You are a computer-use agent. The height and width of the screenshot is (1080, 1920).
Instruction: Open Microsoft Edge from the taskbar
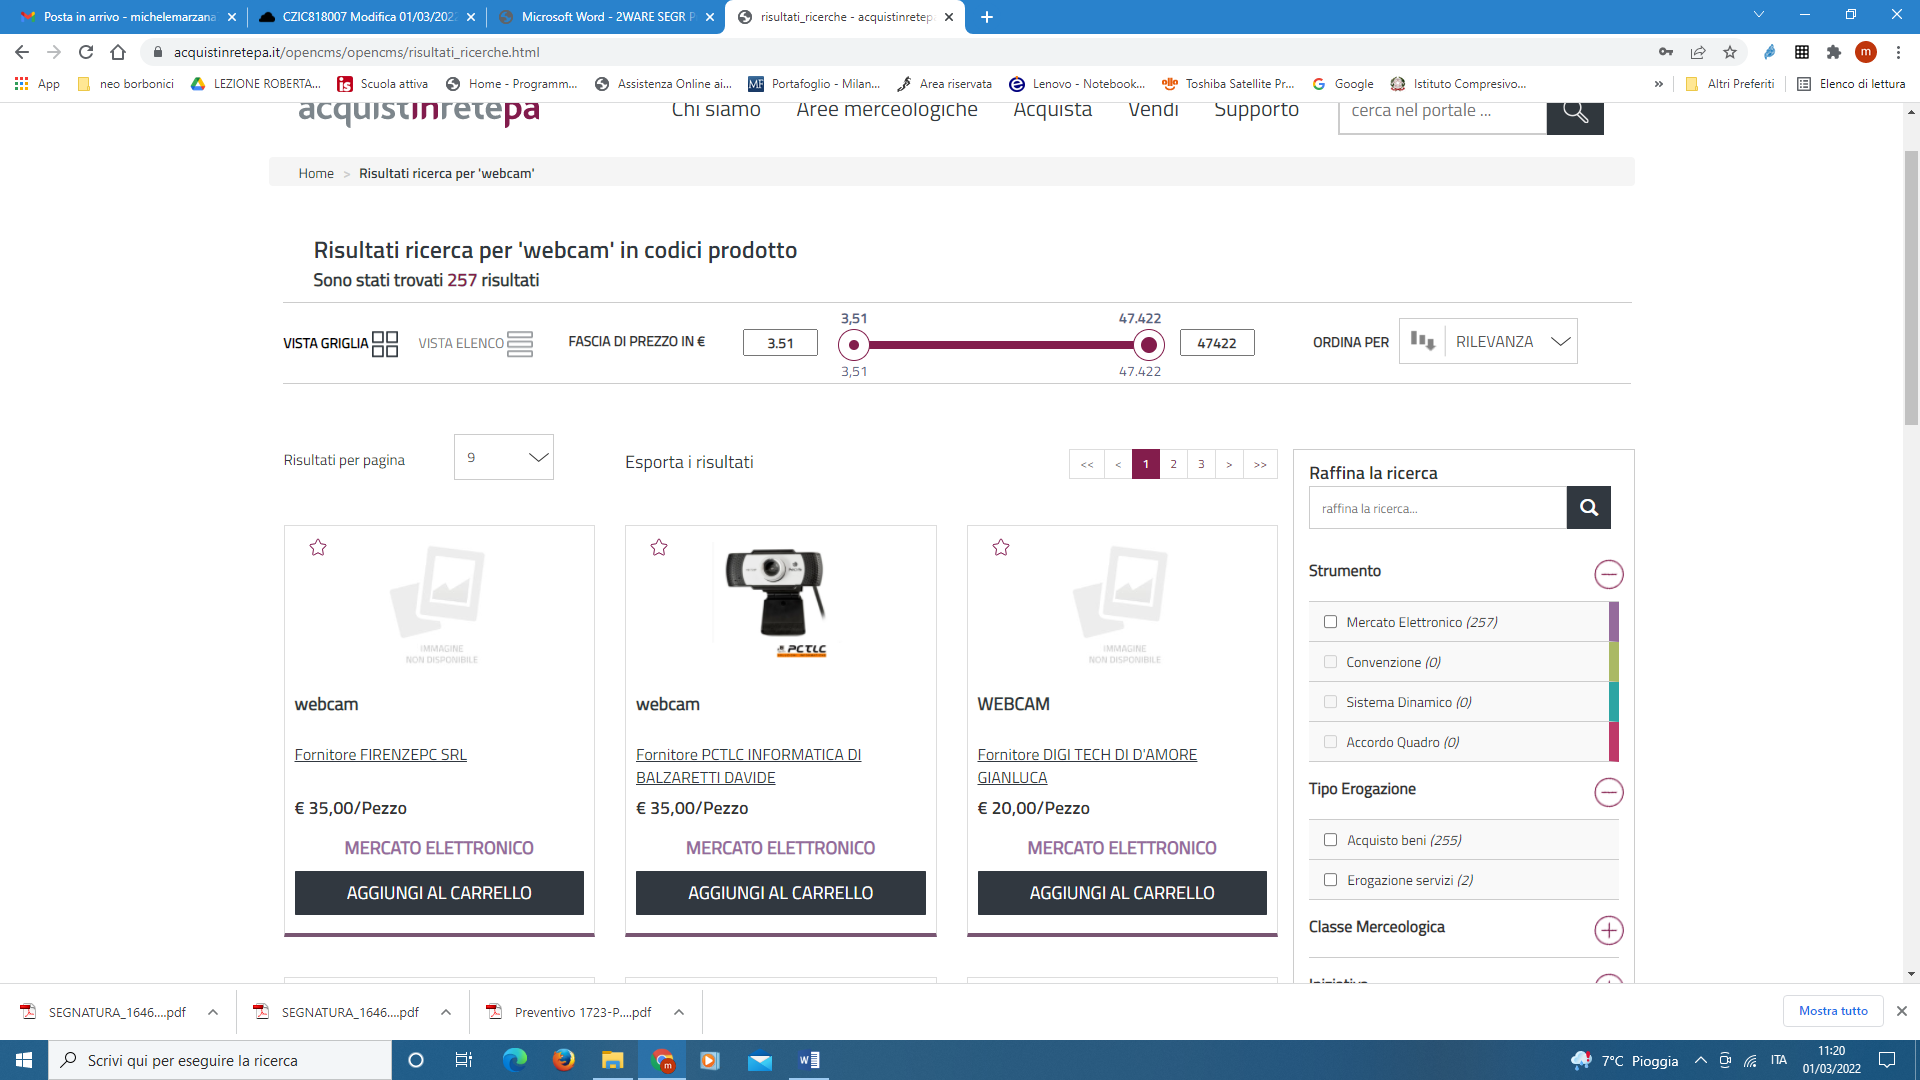pyautogui.click(x=515, y=1060)
